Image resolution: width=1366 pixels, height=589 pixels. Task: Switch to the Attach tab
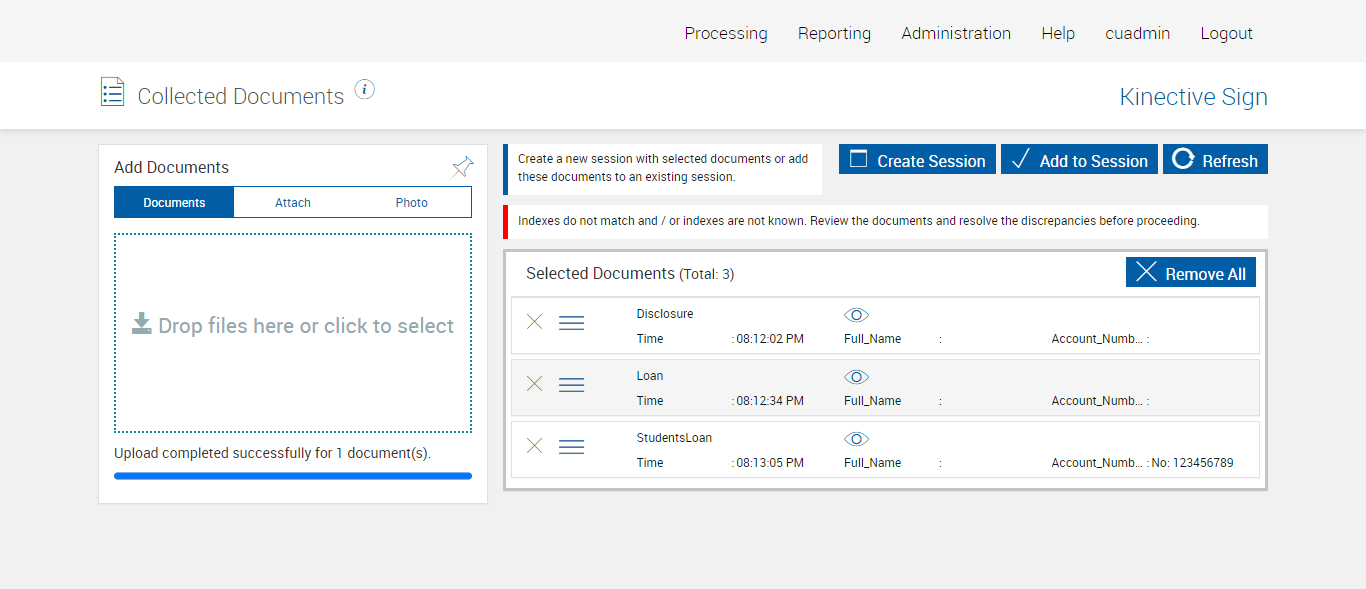tap(293, 203)
